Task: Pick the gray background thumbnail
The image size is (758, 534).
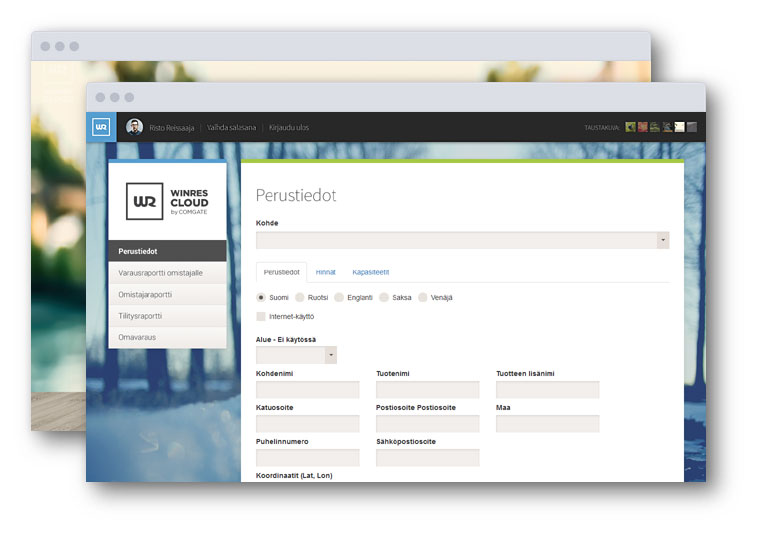Action: [692, 127]
